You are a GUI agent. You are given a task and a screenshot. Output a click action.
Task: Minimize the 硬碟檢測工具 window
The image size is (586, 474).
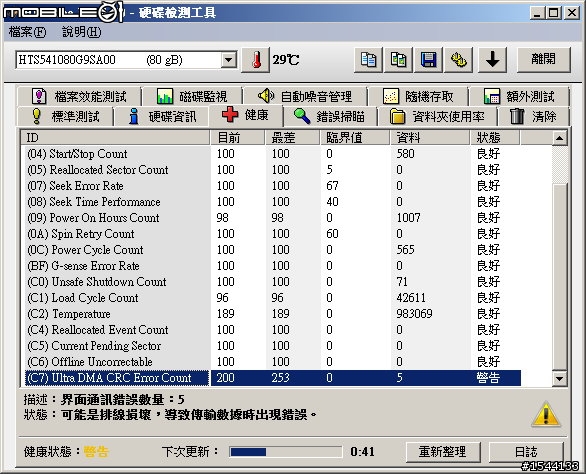point(537,13)
